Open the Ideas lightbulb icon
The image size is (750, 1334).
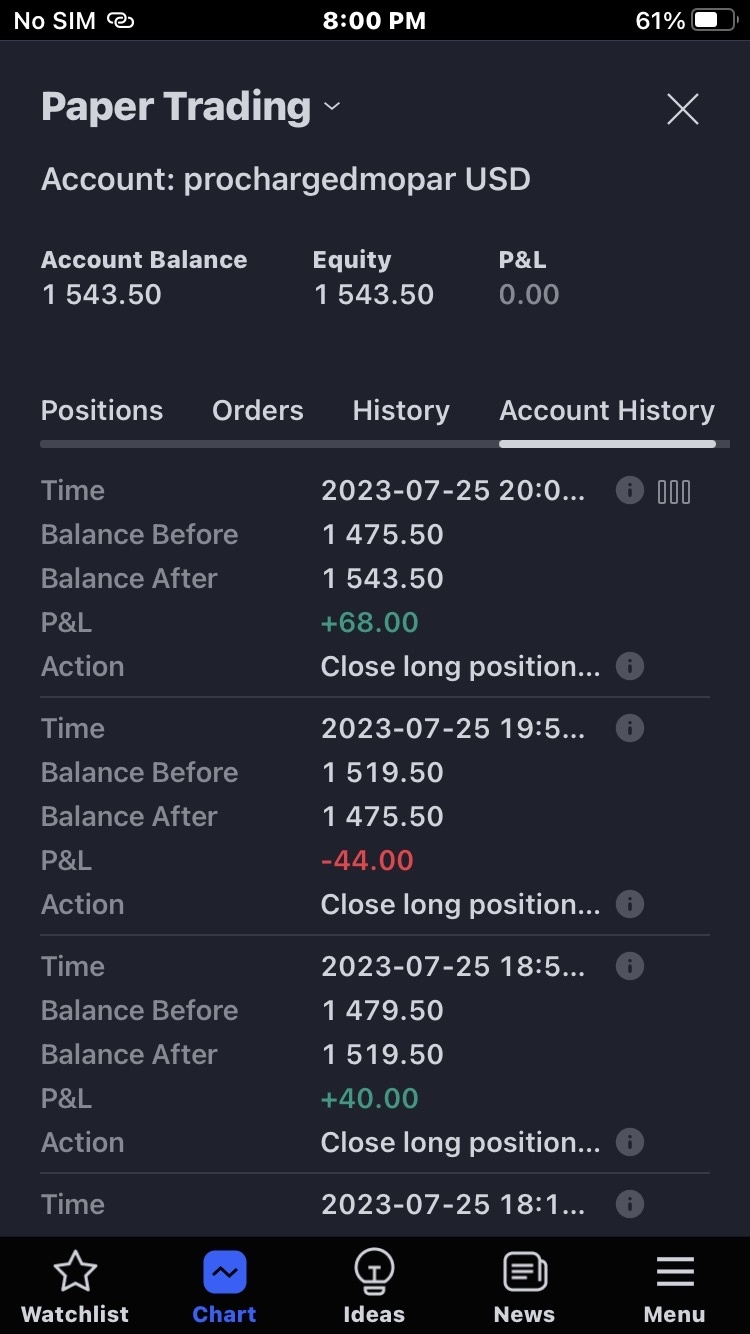[374, 1272]
